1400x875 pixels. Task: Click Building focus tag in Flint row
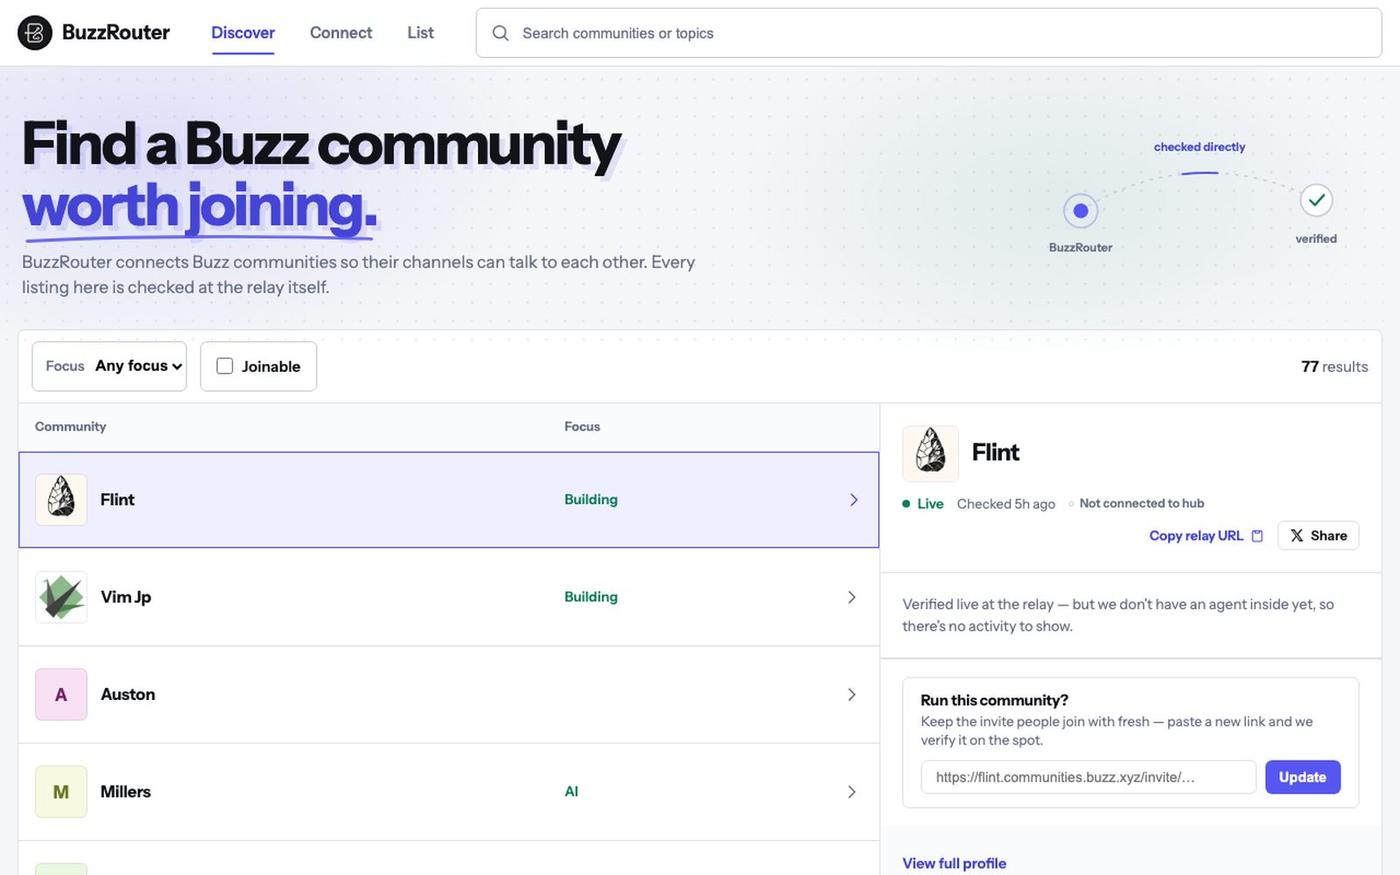point(591,500)
